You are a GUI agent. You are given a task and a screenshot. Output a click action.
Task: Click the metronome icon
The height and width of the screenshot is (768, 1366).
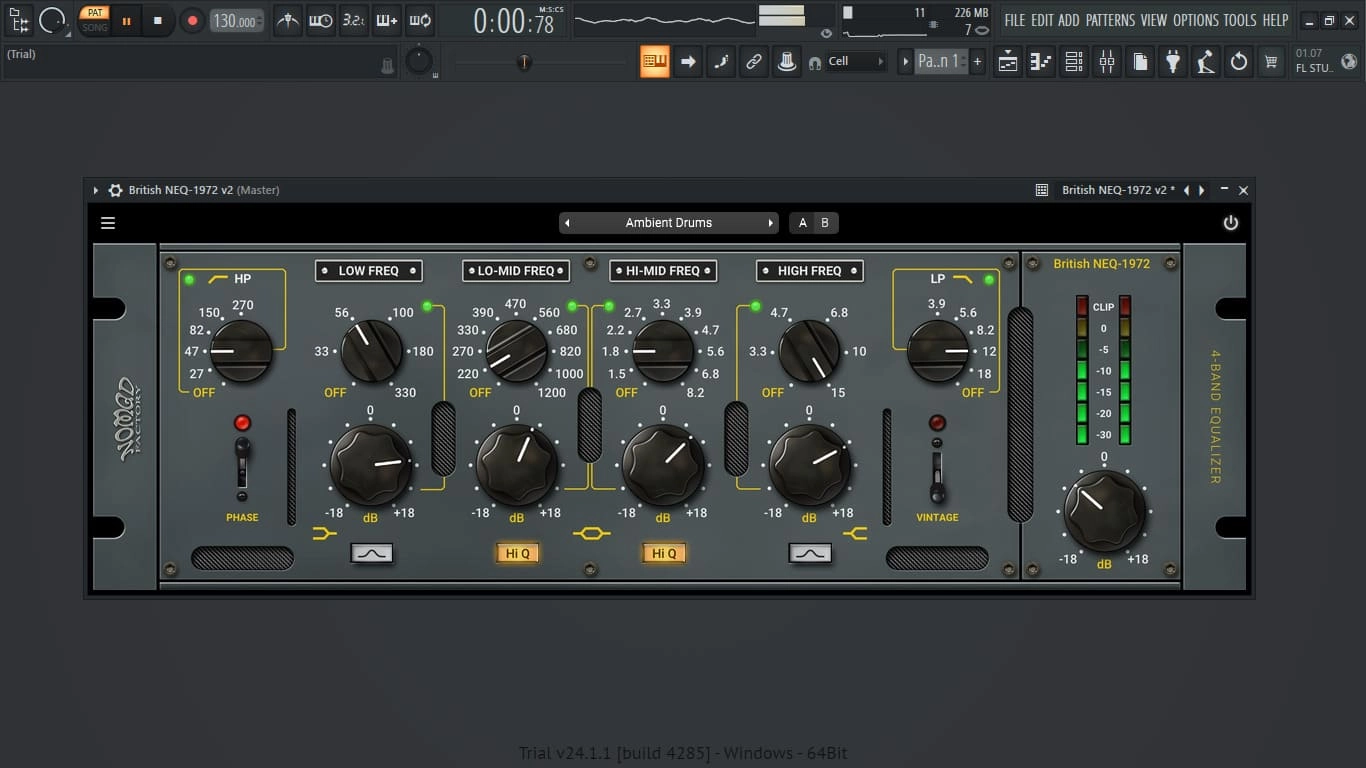coord(288,20)
